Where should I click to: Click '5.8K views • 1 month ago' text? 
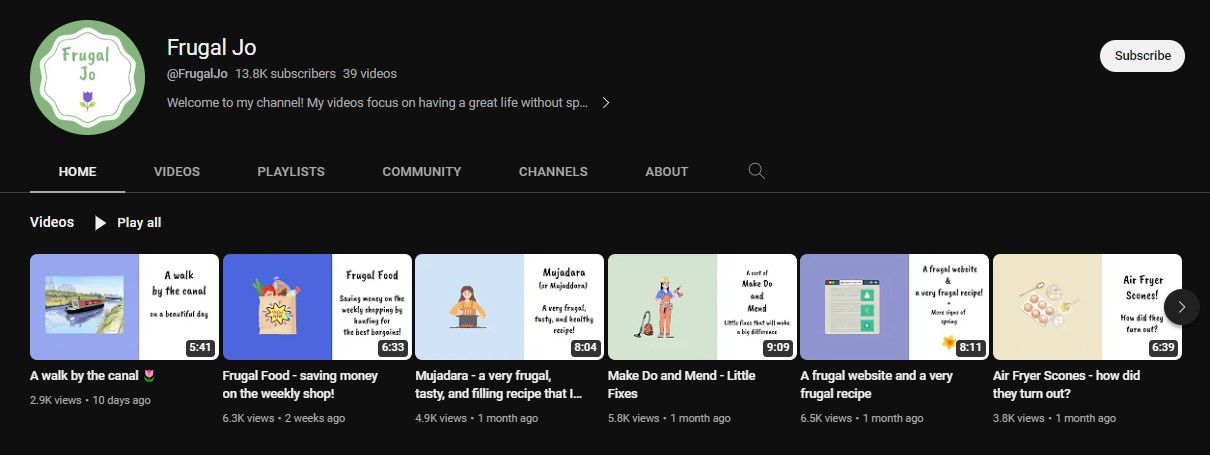pos(669,418)
